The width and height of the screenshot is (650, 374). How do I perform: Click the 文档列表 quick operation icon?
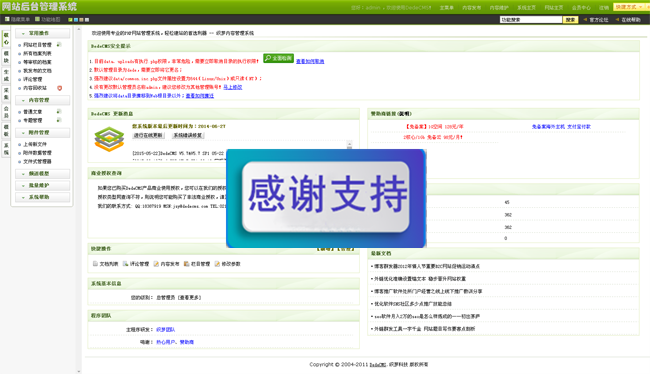tap(95, 264)
